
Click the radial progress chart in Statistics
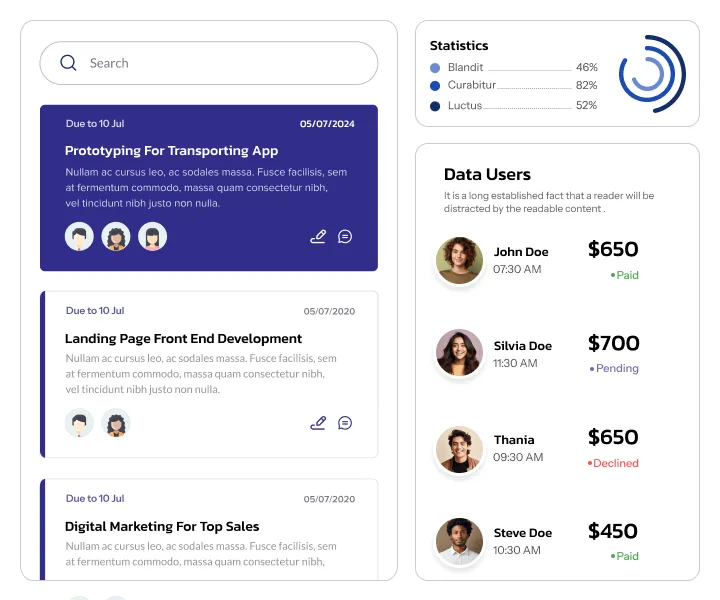point(652,74)
